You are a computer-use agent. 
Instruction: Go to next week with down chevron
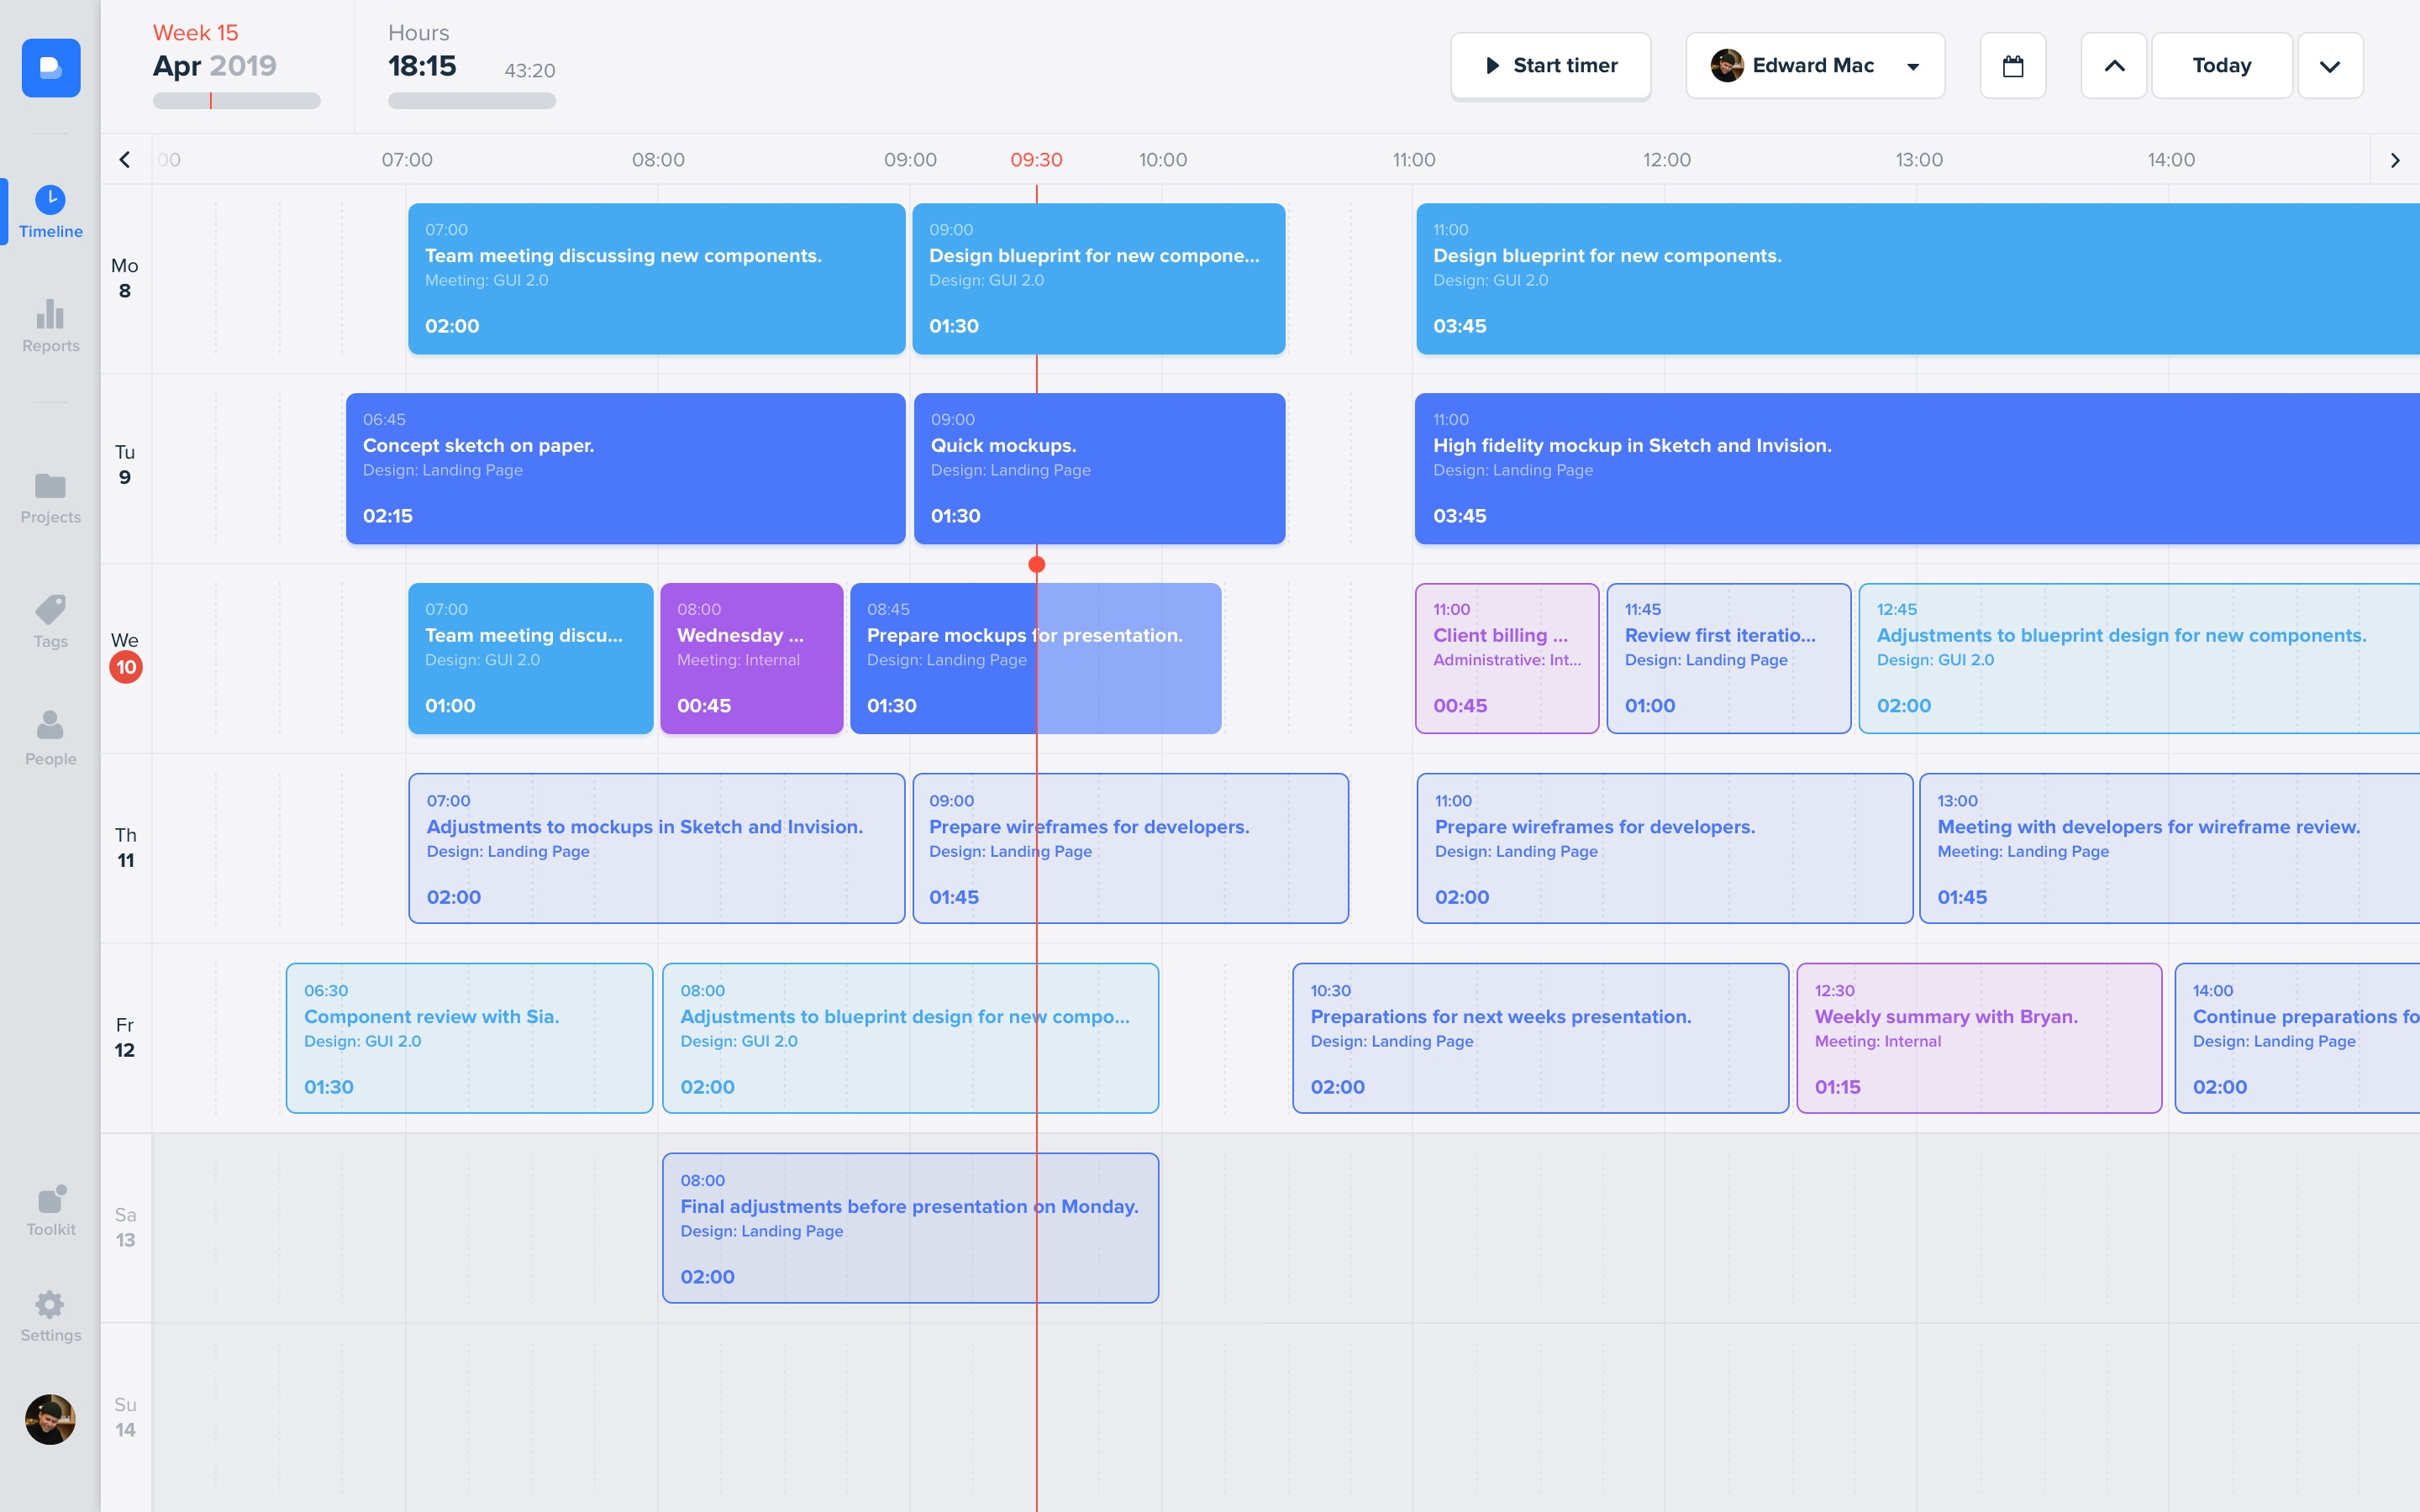(2329, 66)
